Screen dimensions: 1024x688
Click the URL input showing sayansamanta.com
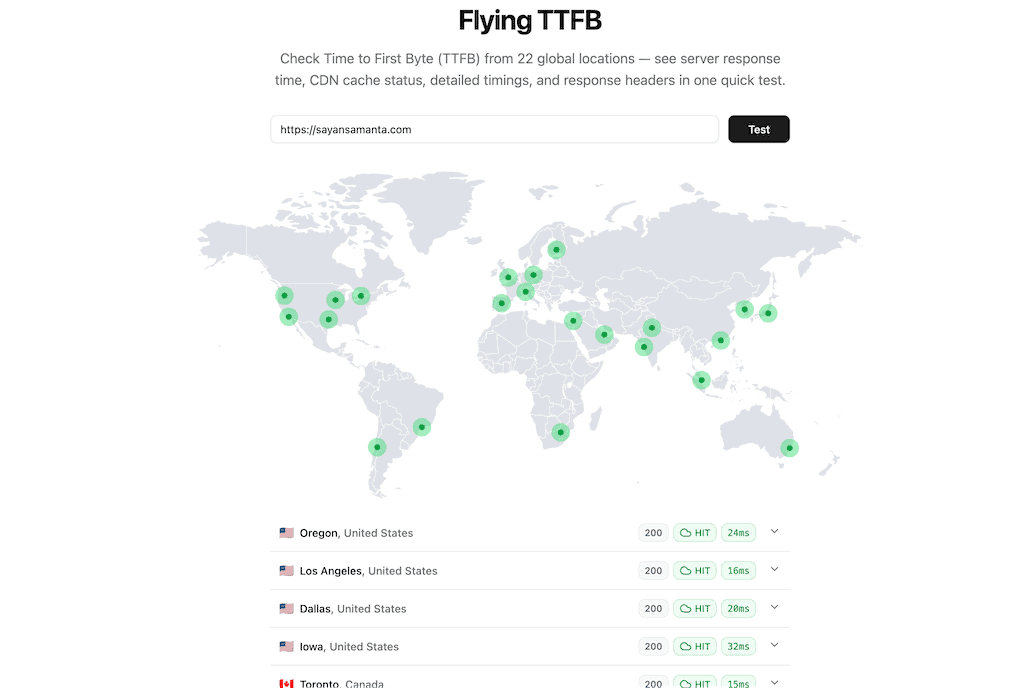494,129
